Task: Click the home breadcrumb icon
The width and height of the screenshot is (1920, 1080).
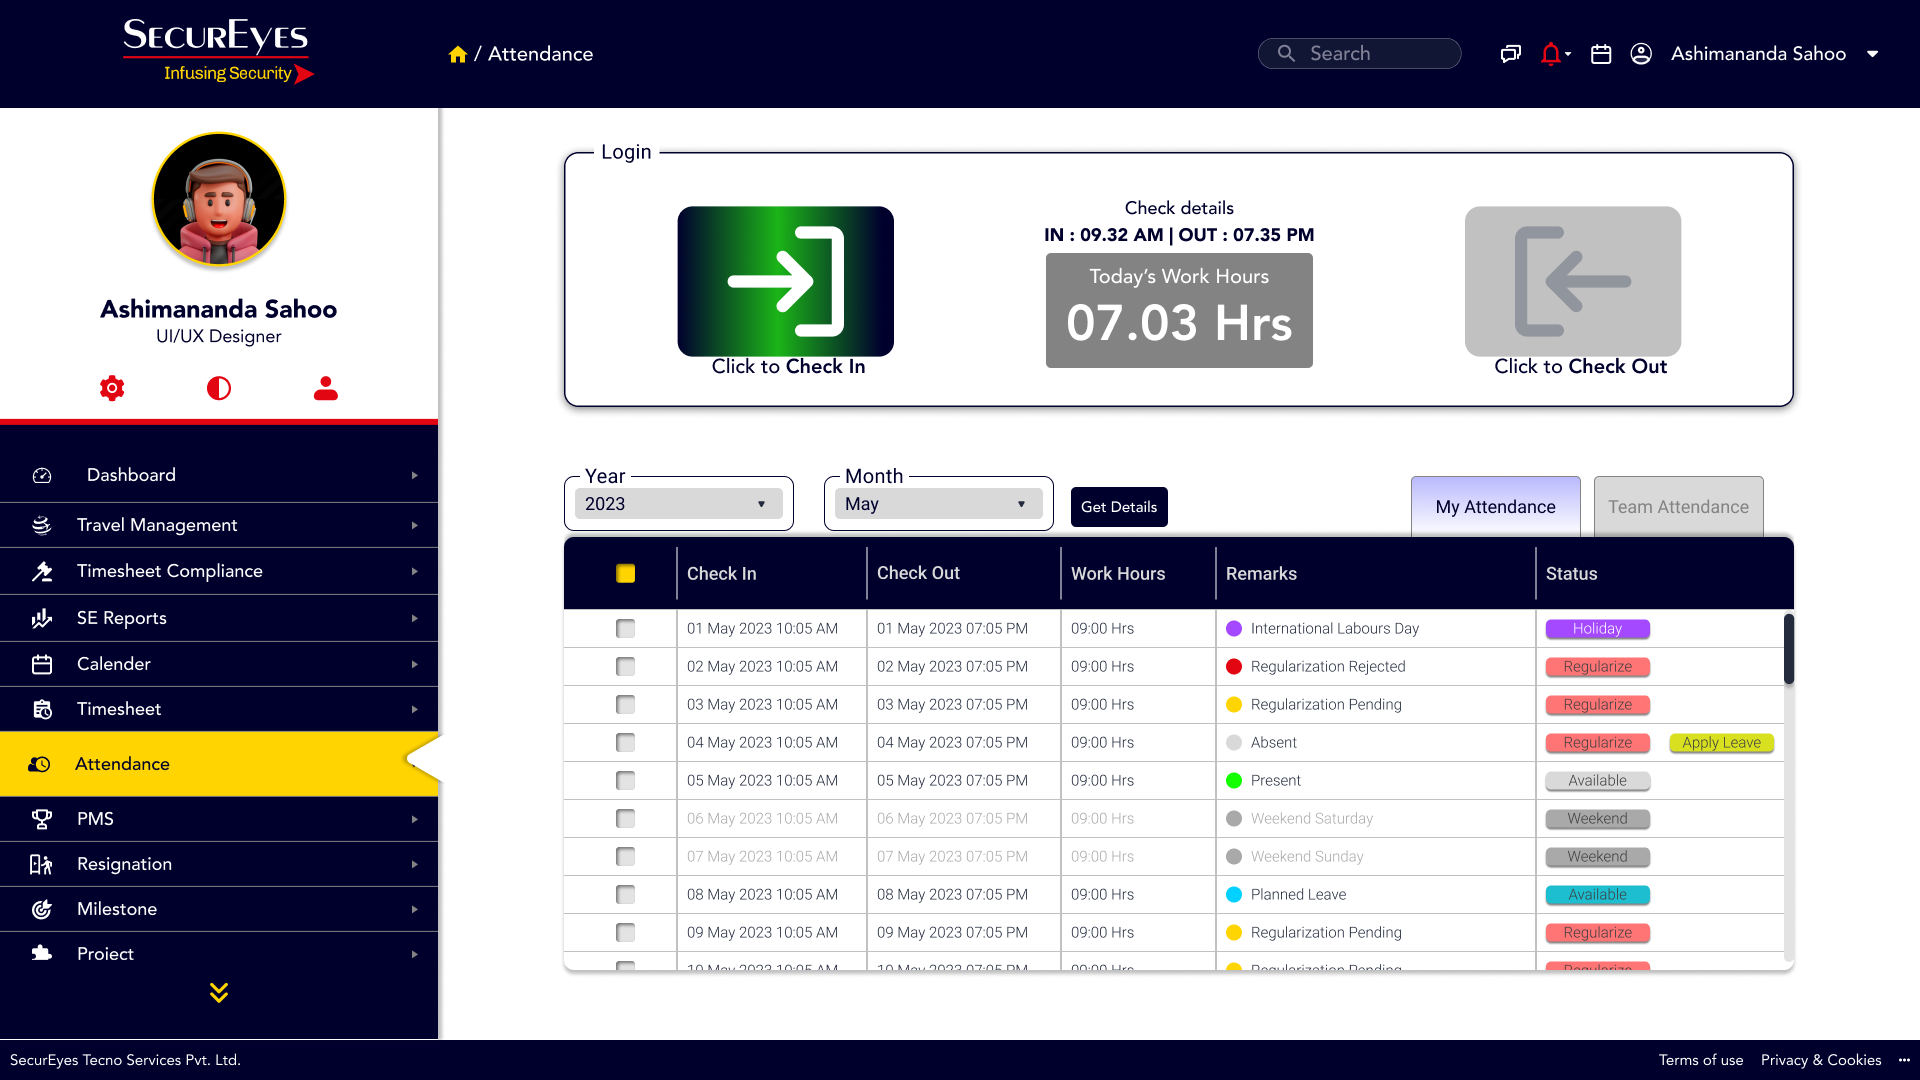Action: tap(458, 54)
